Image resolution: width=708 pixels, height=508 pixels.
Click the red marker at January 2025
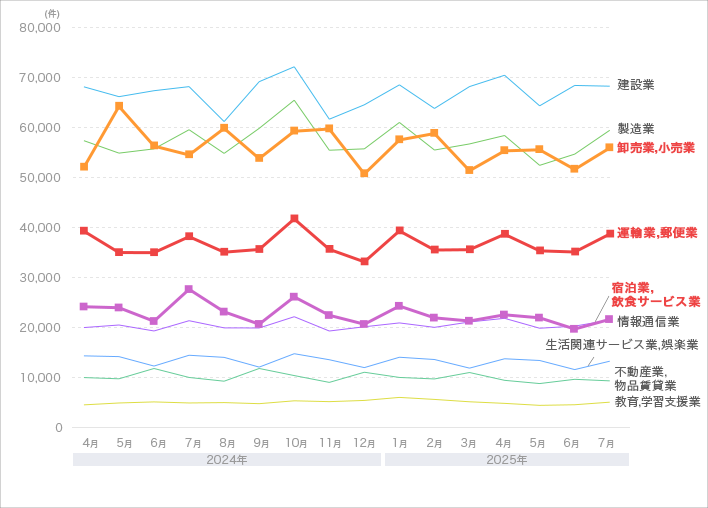click(399, 231)
